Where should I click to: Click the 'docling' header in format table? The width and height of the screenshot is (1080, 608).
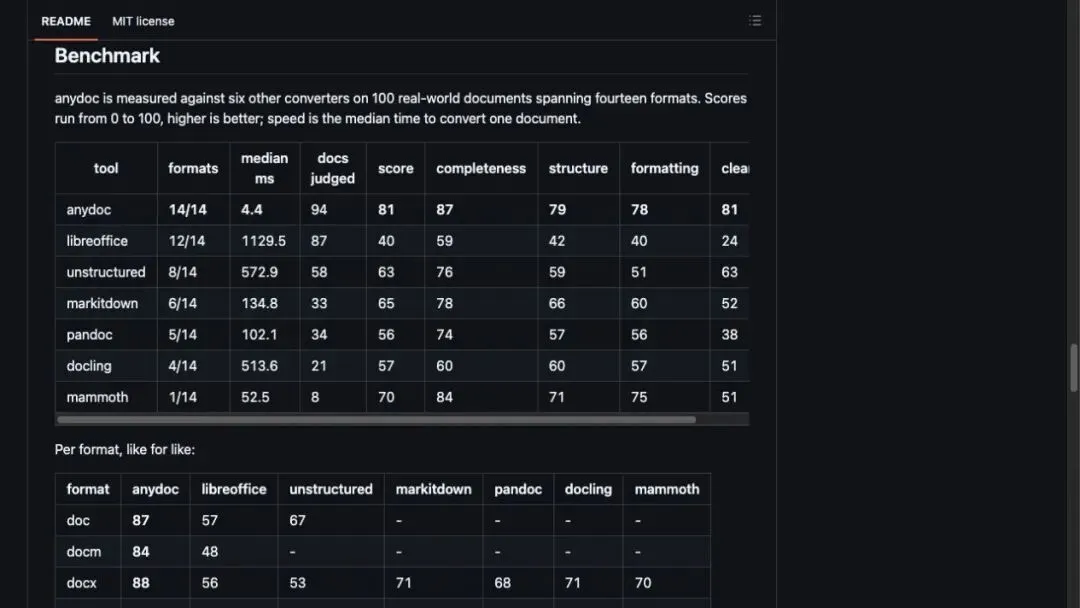[x=588, y=489]
